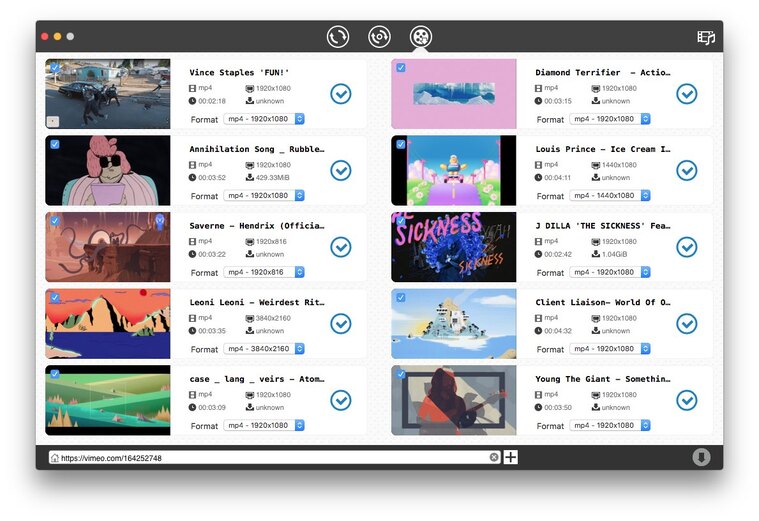The image size is (759, 521).
Task: Select the file size value 1.04GiB
Action: coord(615,254)
